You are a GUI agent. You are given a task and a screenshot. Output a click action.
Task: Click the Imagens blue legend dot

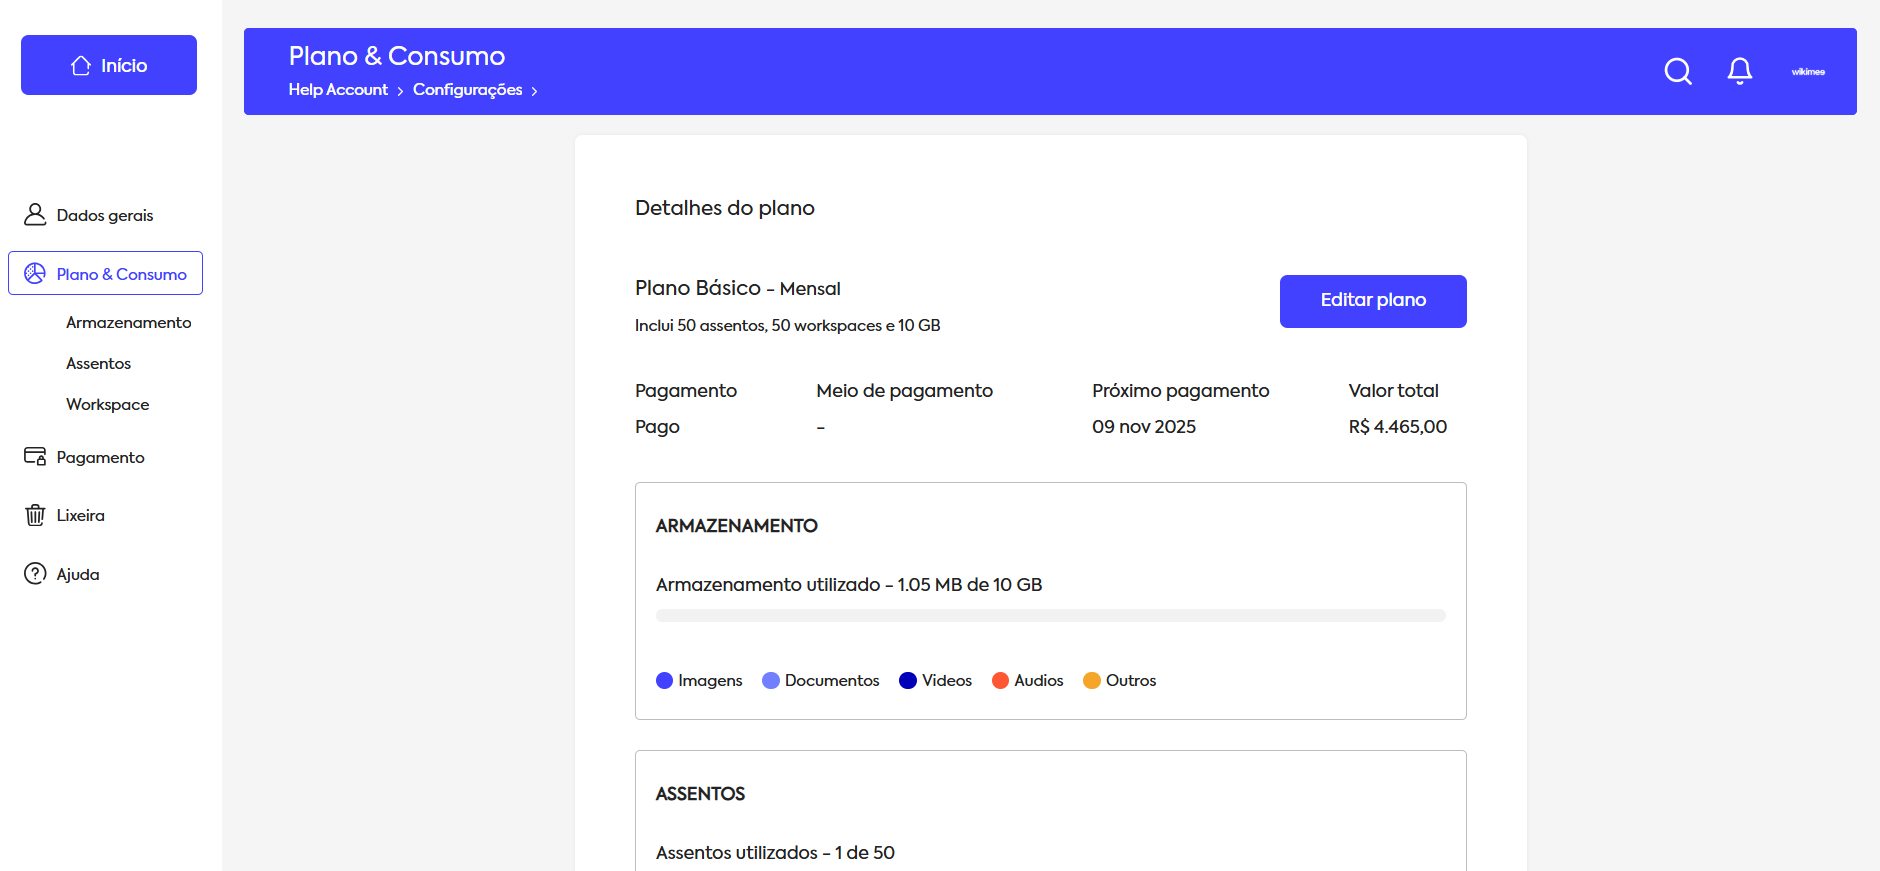(x=664, y=681)
